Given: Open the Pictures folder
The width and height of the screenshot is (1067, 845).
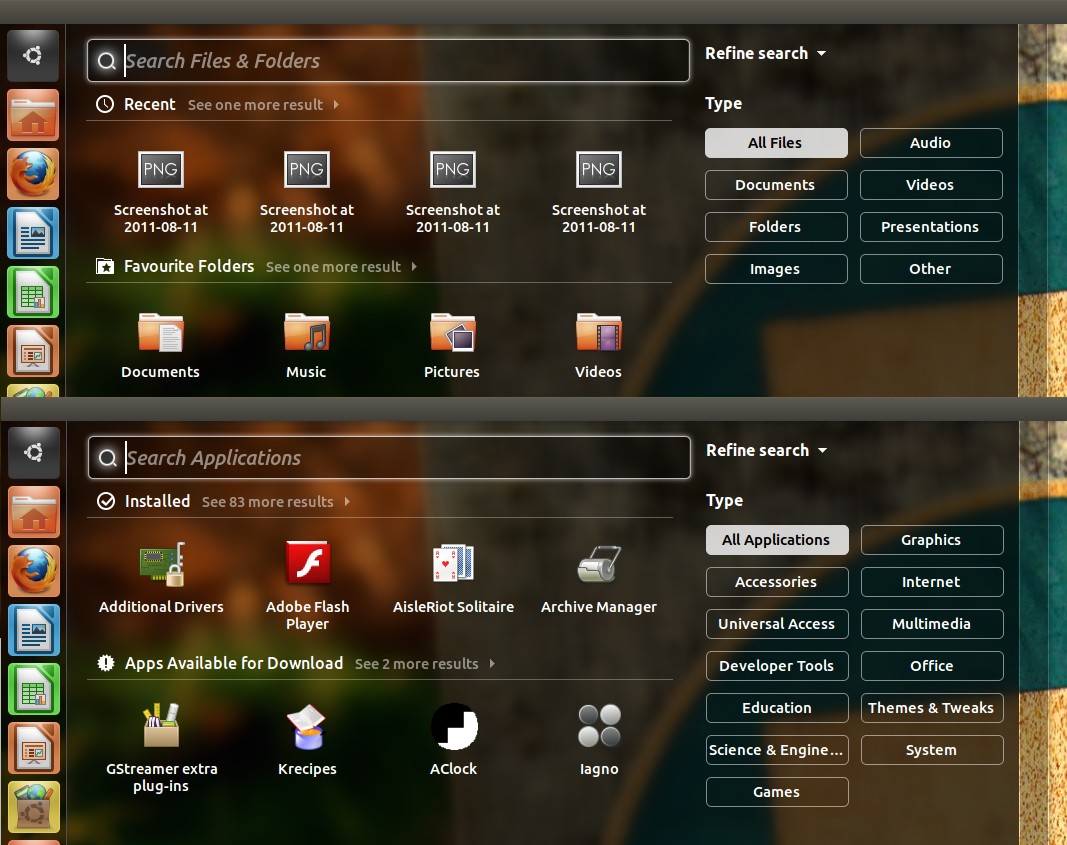Looking at the screenshot, I should pos(453,332).
